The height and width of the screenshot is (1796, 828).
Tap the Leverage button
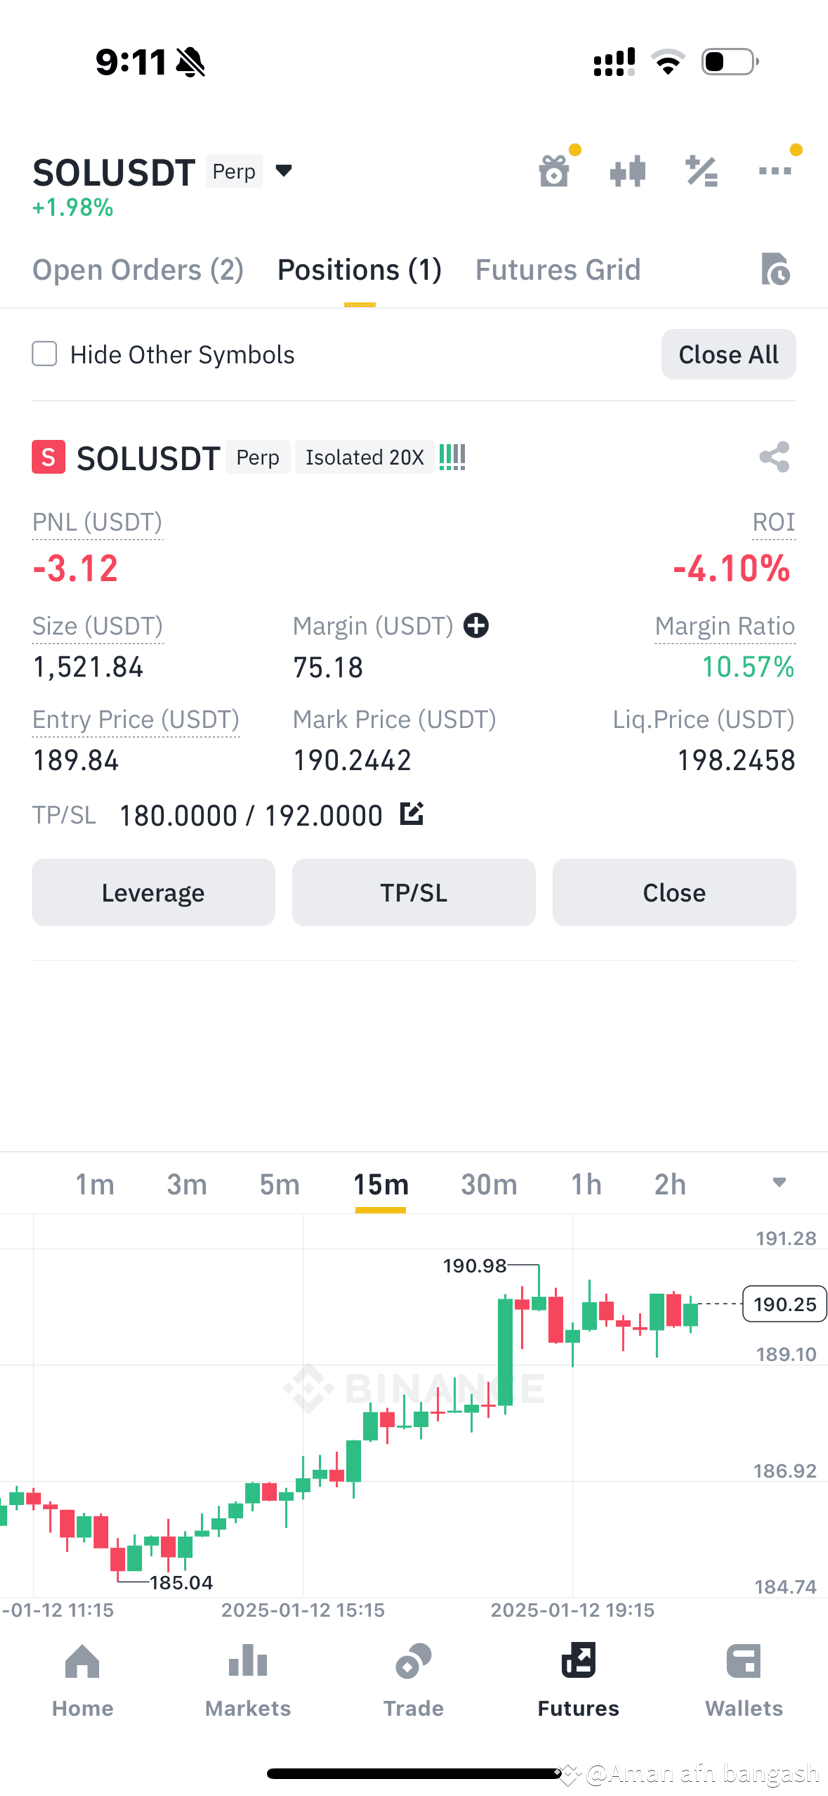pyautogui.click(x=153, y=892)
